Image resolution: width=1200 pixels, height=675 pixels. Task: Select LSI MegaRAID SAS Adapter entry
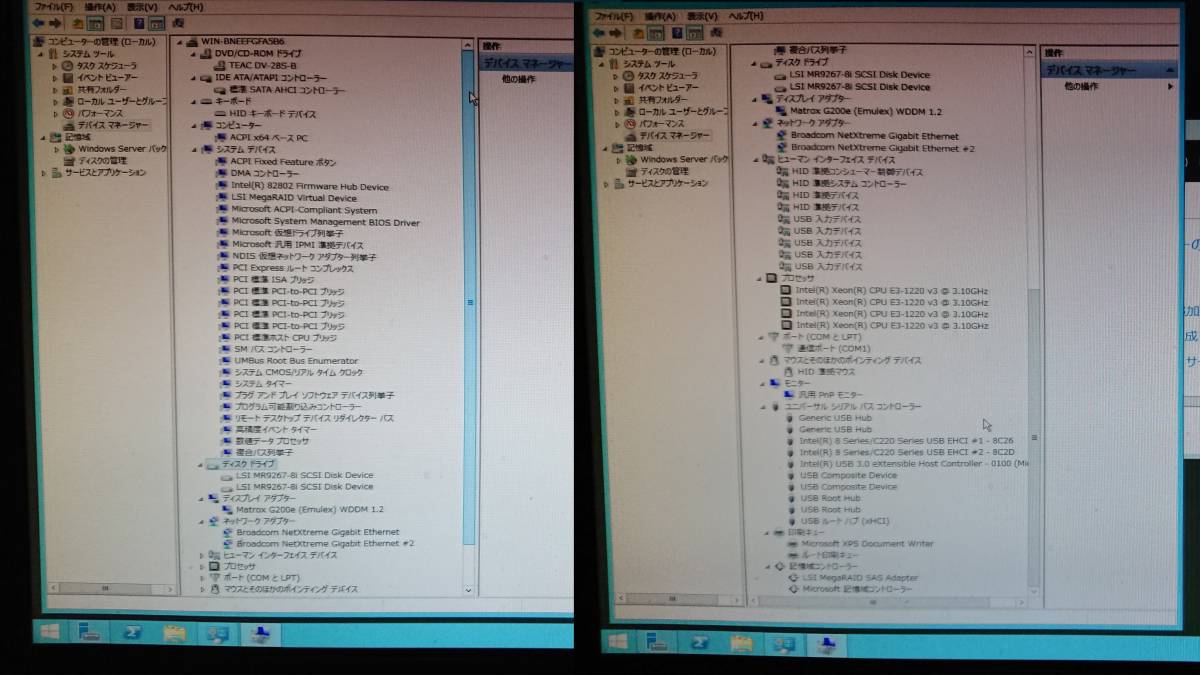(860, 577)
